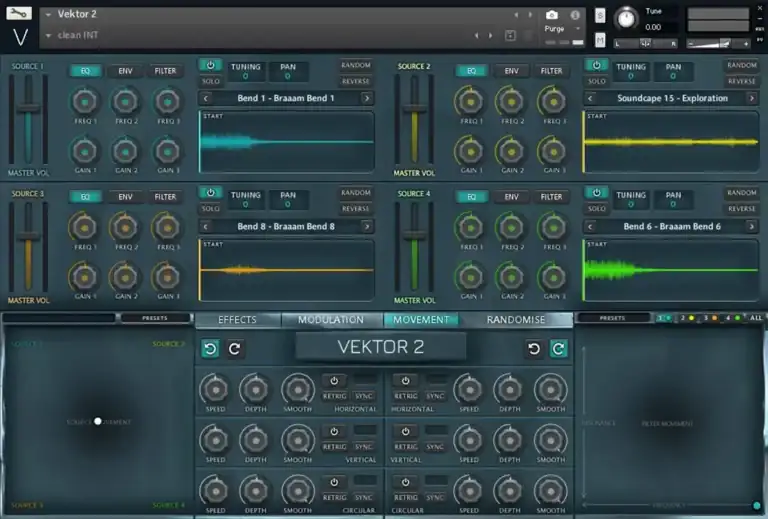Open Source 2 sample name 'Soundcape 15 - Exploration'
768x519 pixels.
coord(672,98)
